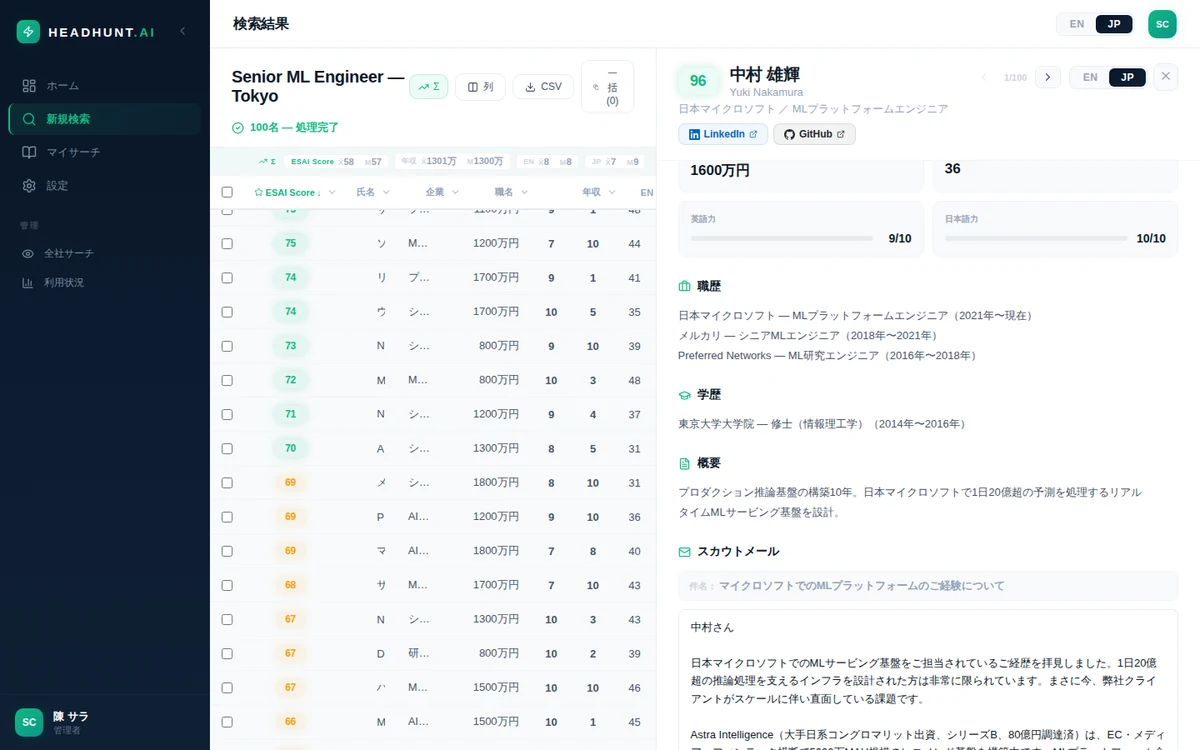This screenshot has height=750, width=1200.
Task: Open the ホーム page from sidebar
Action: (62, 86)
